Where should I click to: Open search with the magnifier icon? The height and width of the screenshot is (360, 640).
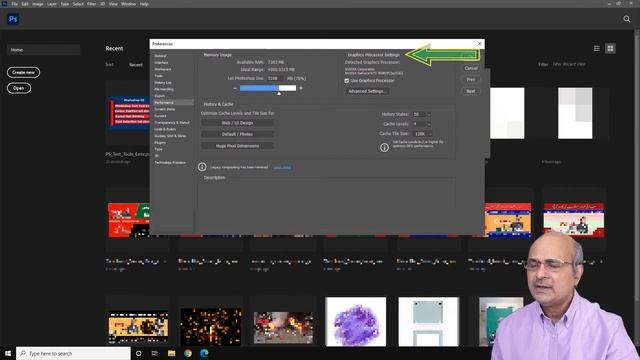coord(627,19)
